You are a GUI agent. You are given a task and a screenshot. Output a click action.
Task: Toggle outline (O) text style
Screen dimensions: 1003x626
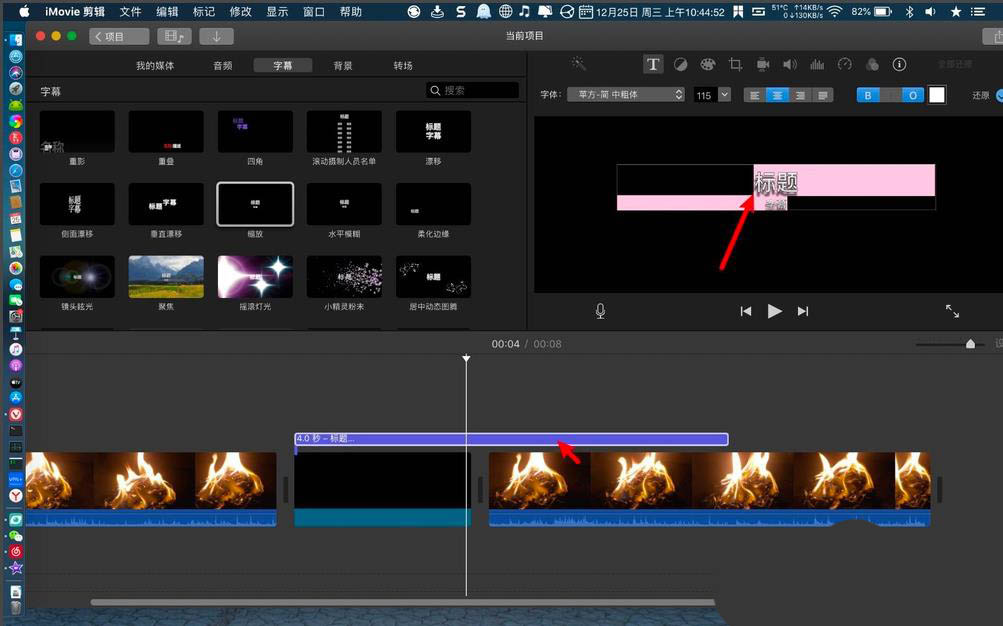[913, 95]
